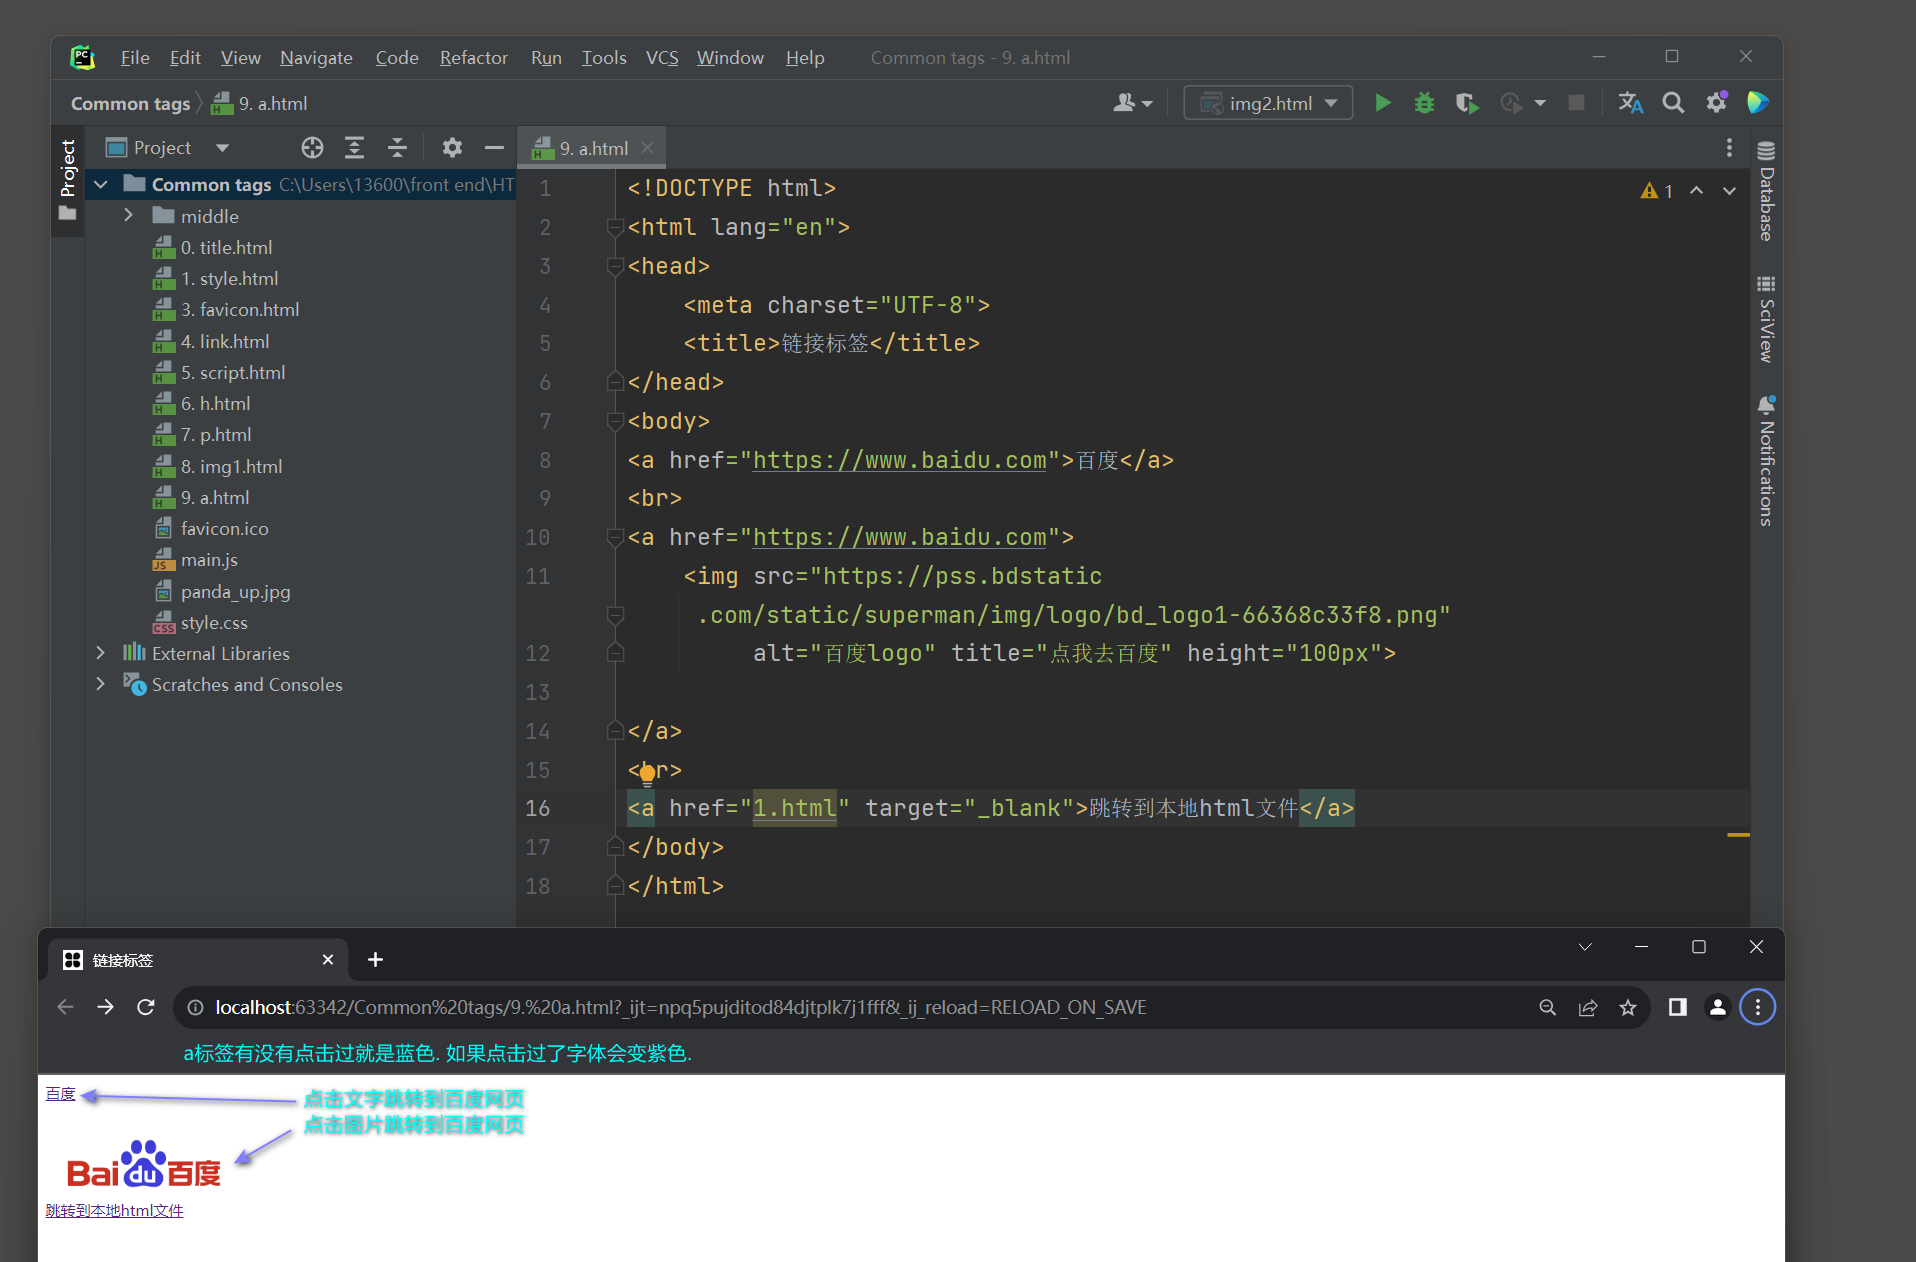Viewport: 1916px width, 1262px height.
Task: Click the browser address bar URL
Action: point(680,1007)
